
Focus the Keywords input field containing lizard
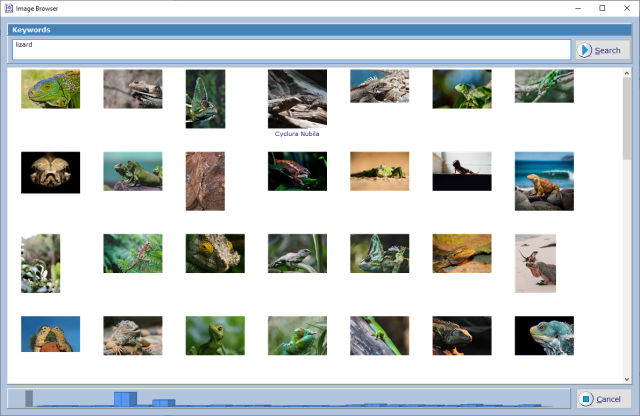pos(291,50)
